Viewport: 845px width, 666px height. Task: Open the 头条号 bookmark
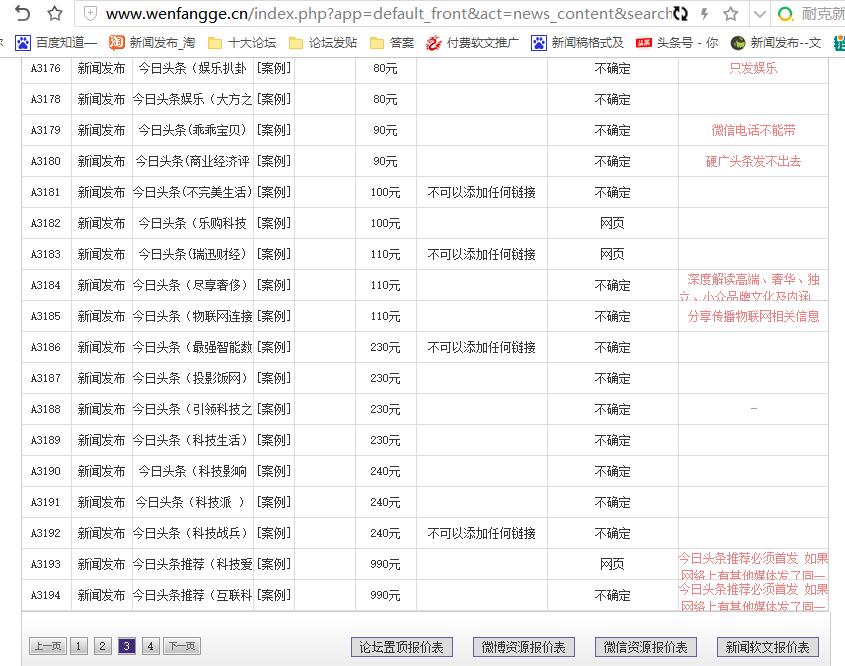point(677,43)
